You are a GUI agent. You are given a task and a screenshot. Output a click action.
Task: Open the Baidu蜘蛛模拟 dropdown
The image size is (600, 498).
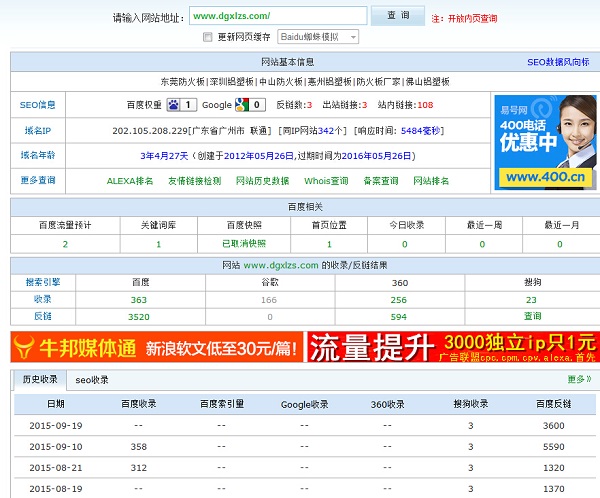pyautogui.click(x=319, y=37)
